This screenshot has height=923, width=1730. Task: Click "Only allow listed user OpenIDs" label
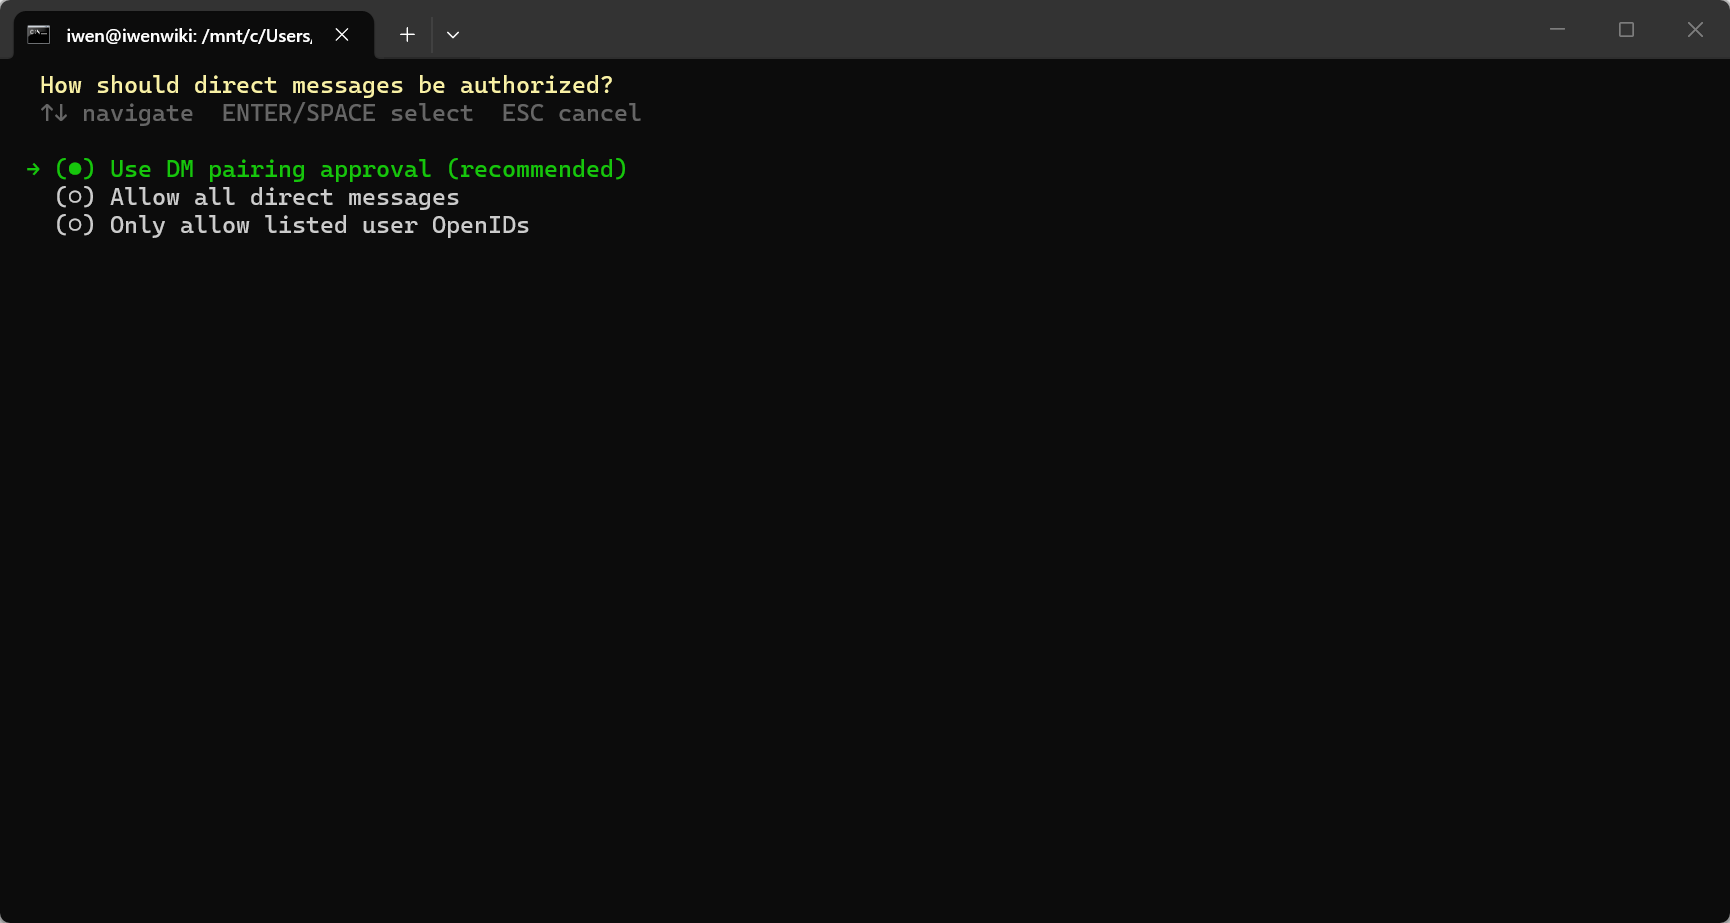point(320,225)
